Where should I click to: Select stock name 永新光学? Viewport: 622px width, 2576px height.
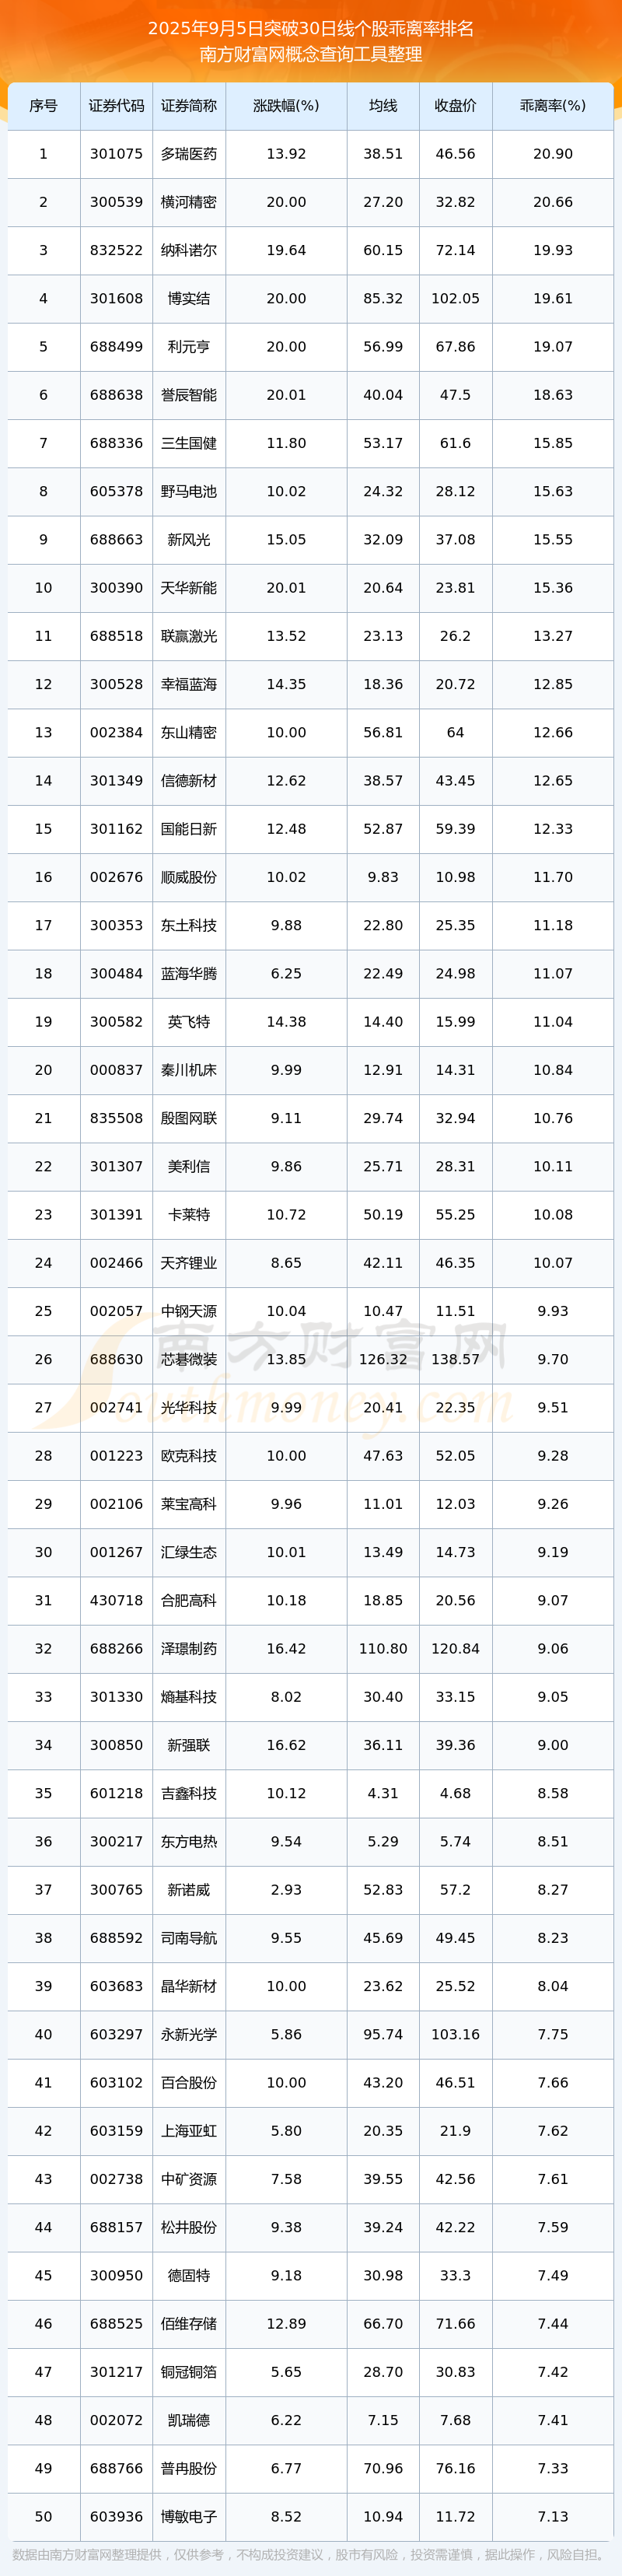[189, 2035]
